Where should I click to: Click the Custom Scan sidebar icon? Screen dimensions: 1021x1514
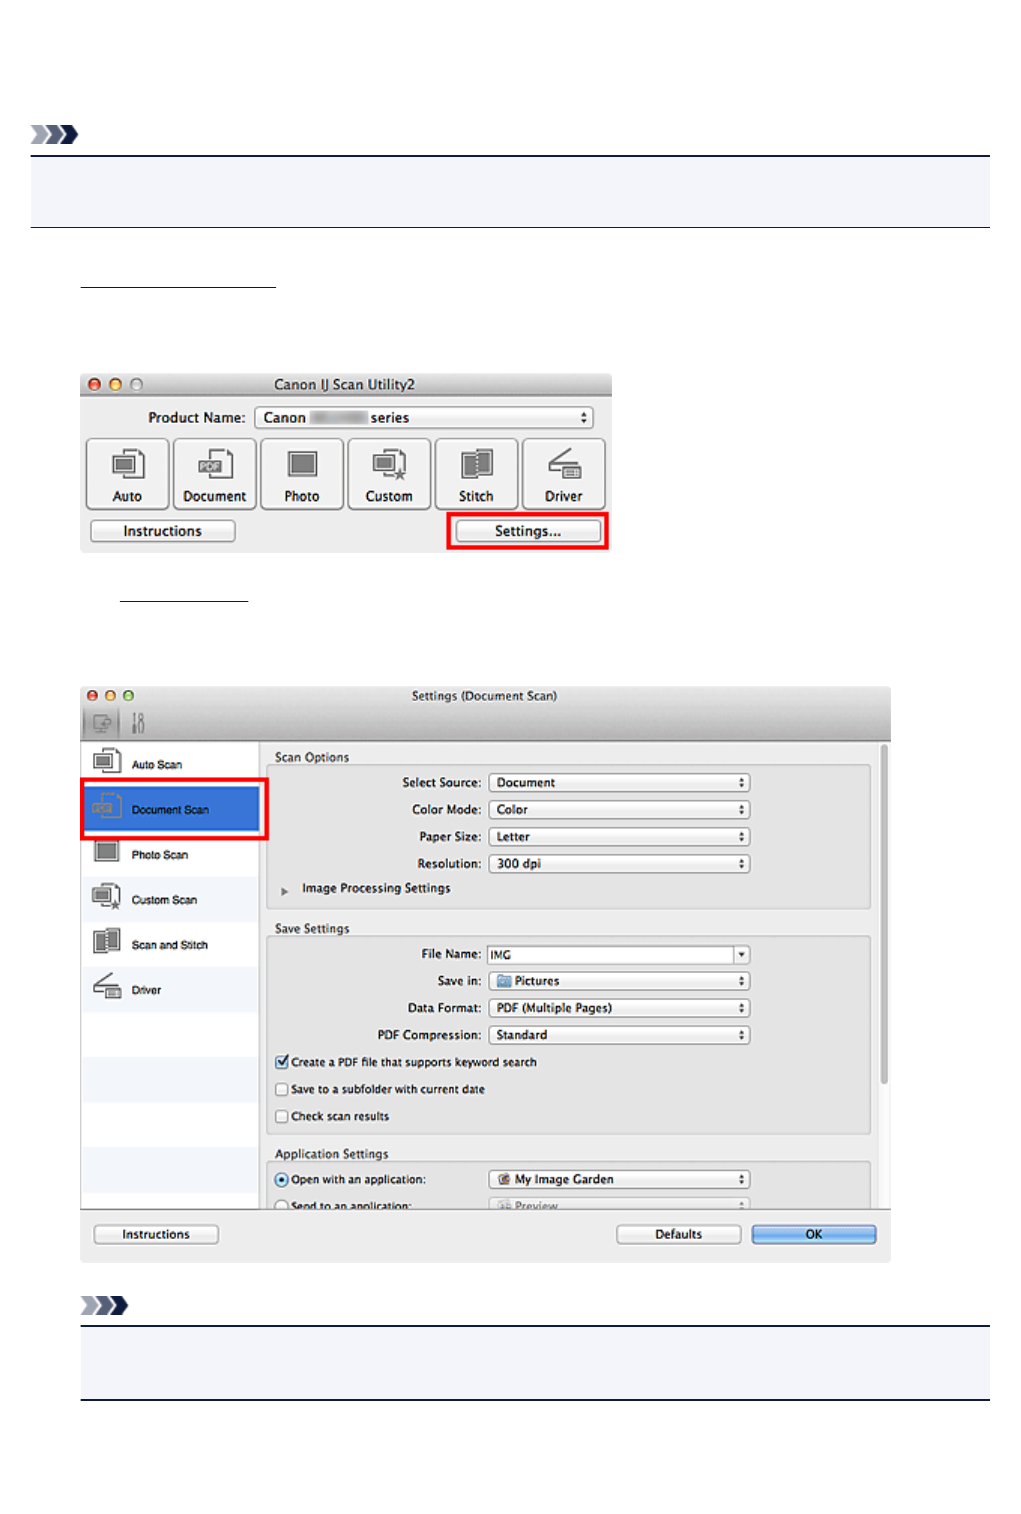(x=107, y=896)
